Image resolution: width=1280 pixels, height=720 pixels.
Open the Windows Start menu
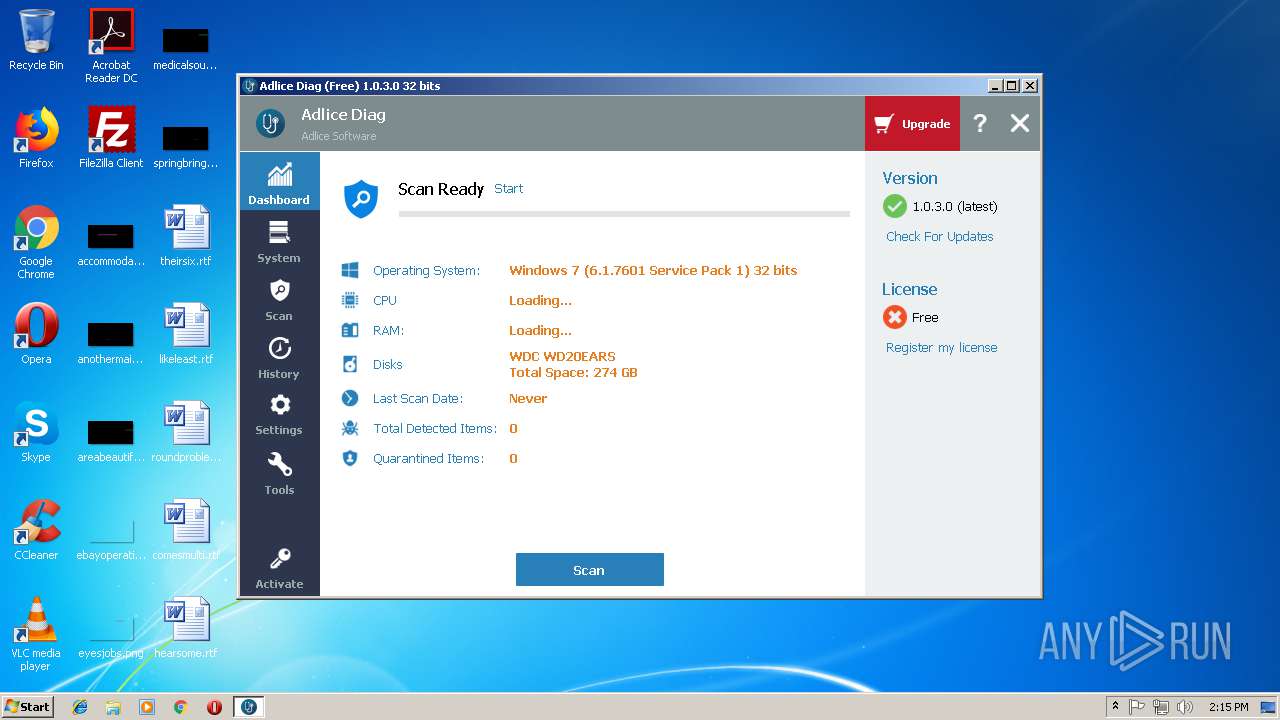tap(27, 706)
